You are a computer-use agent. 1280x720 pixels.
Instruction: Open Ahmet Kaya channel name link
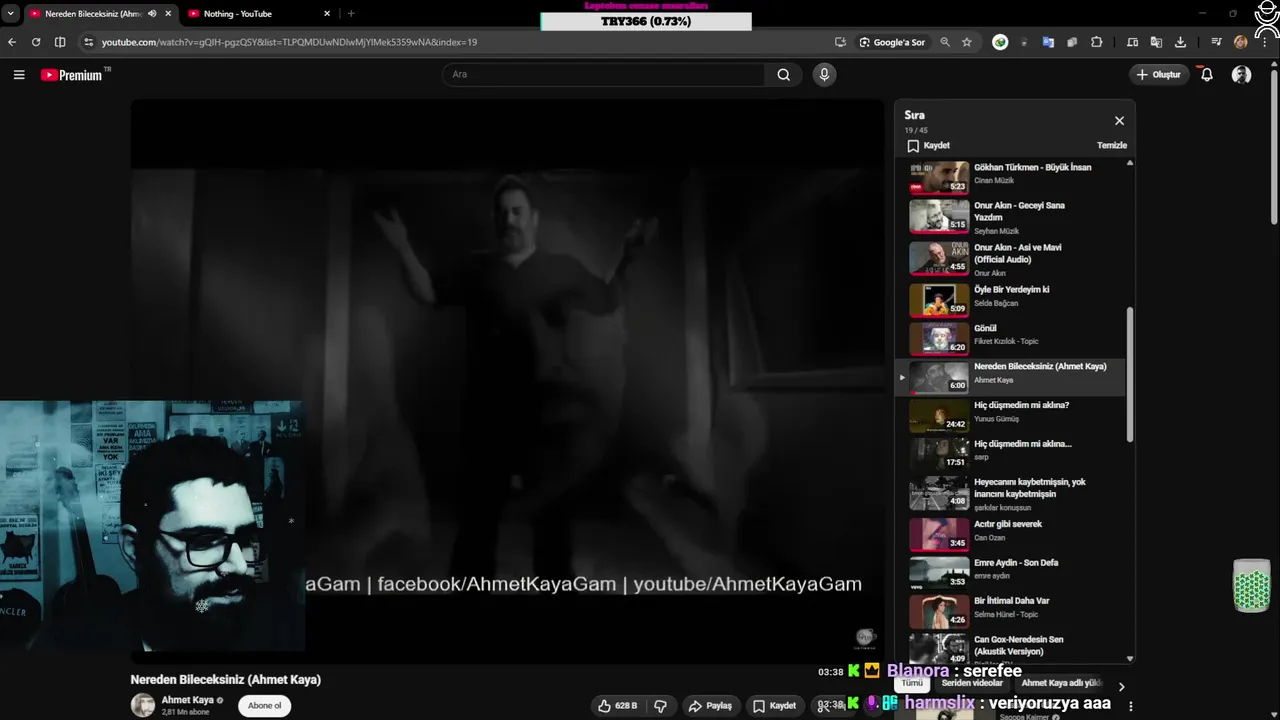[x=188, y=700]
